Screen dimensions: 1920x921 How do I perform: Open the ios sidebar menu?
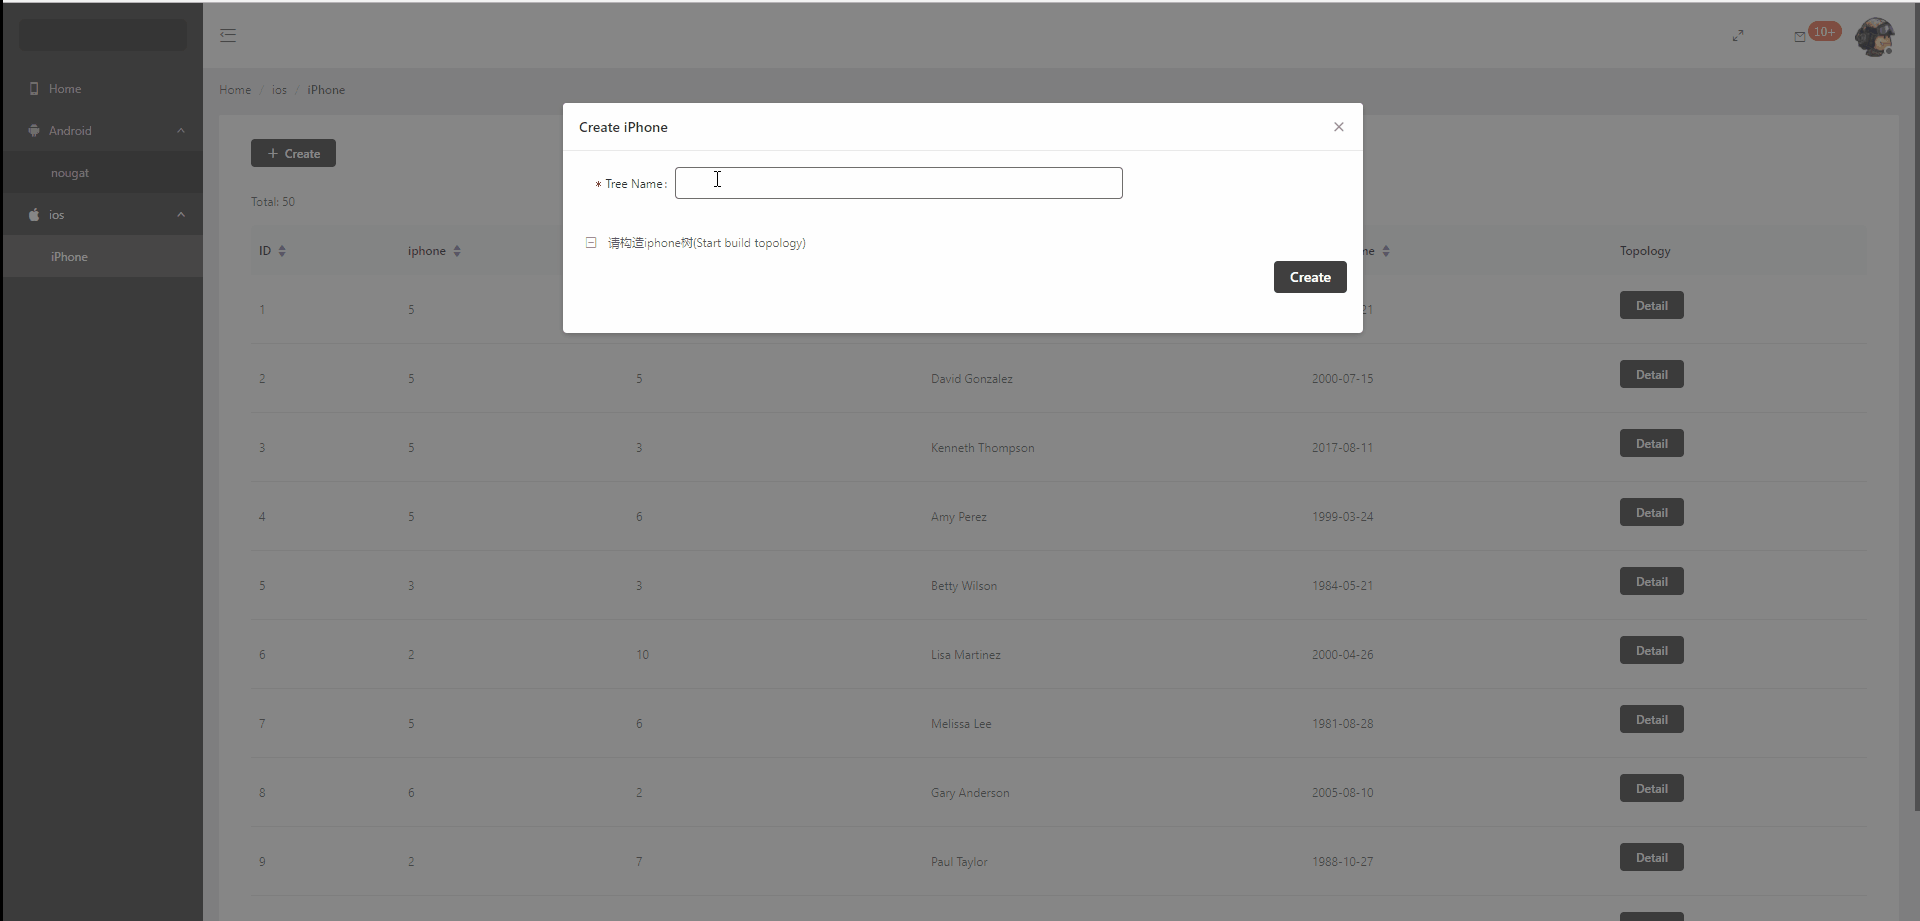[x=102, y=215]
